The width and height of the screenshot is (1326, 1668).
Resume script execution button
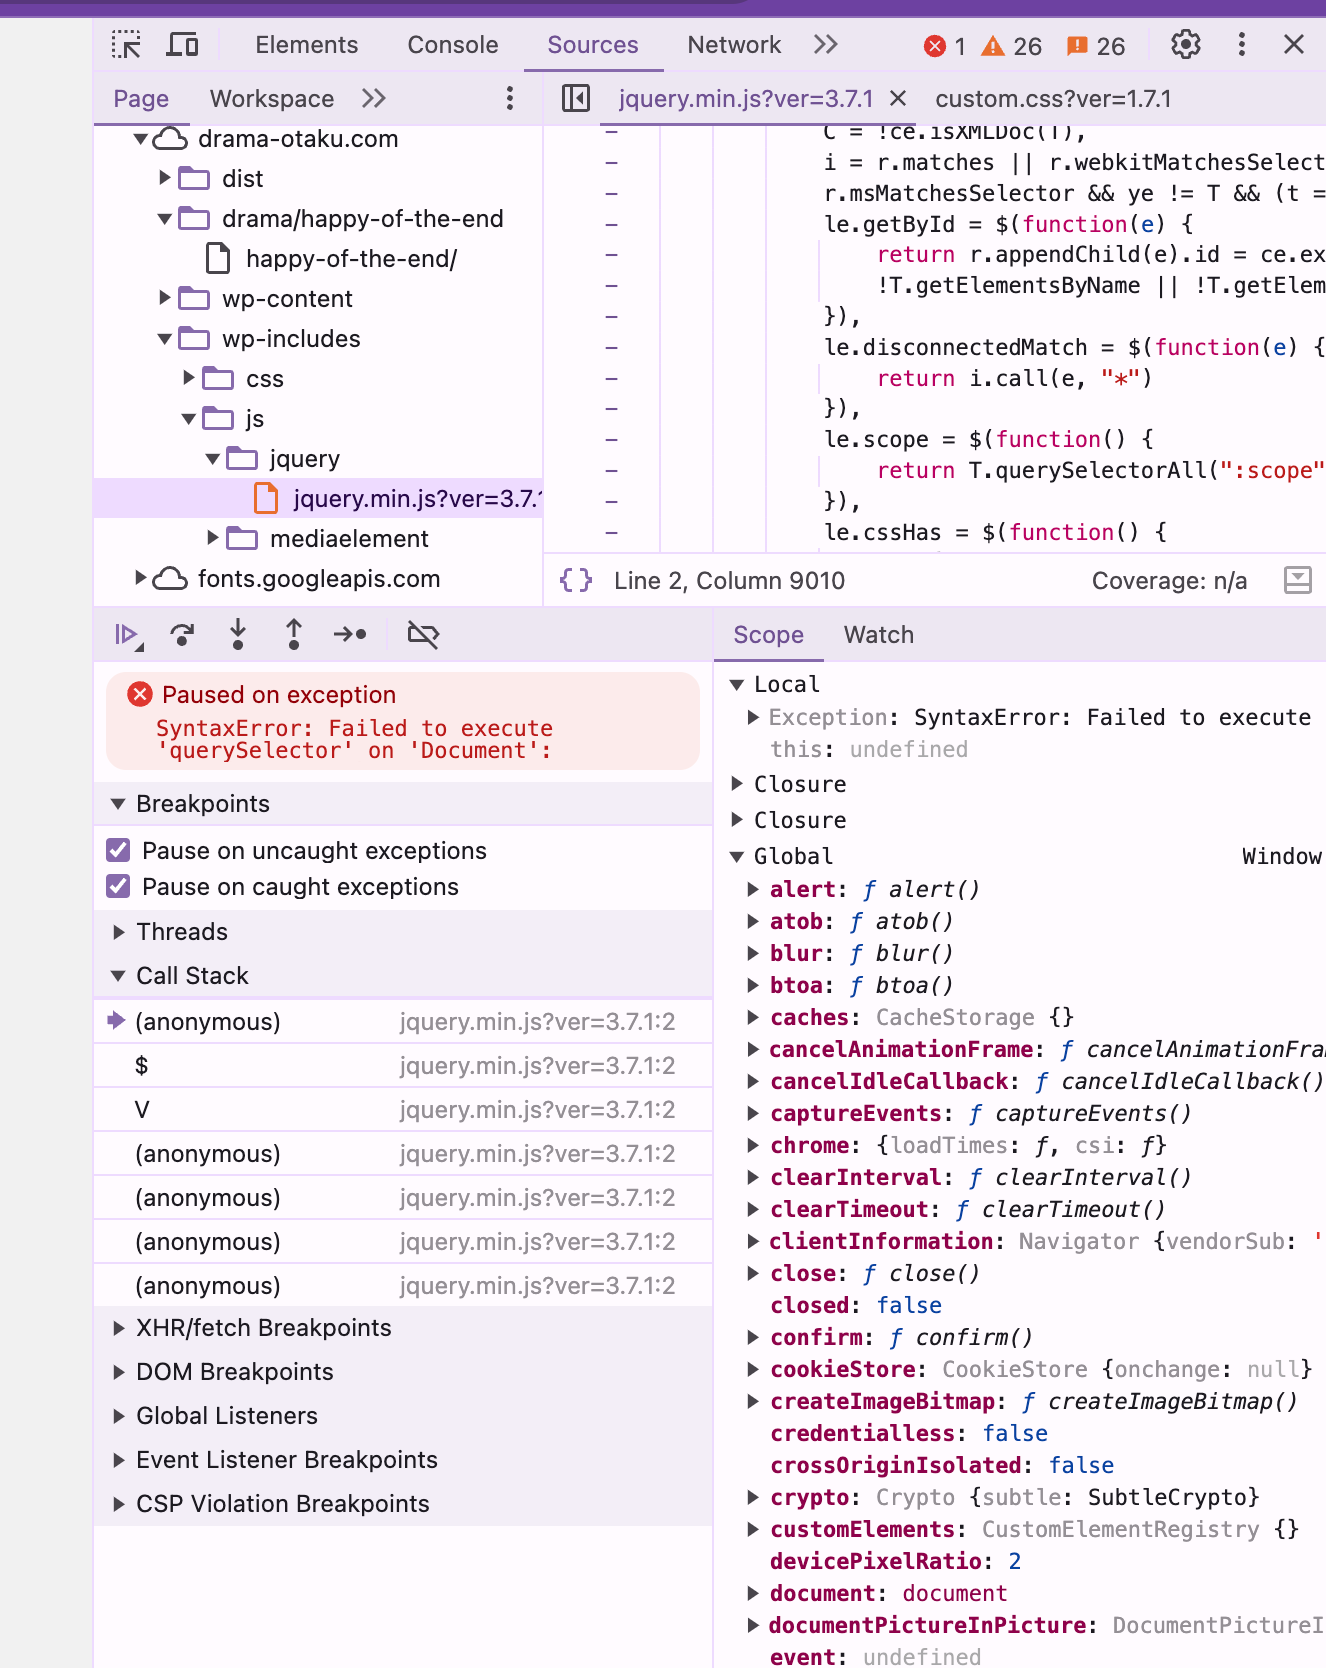pos(127,635)
